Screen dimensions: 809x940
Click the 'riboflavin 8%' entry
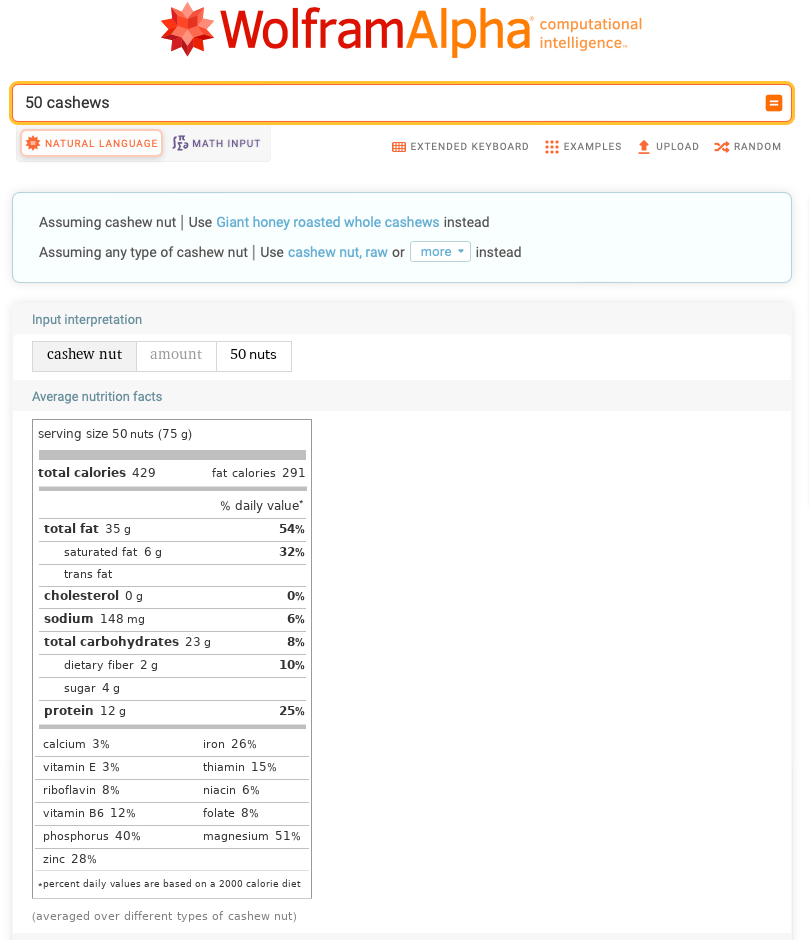pyautogui.click(x=81, y=790)
